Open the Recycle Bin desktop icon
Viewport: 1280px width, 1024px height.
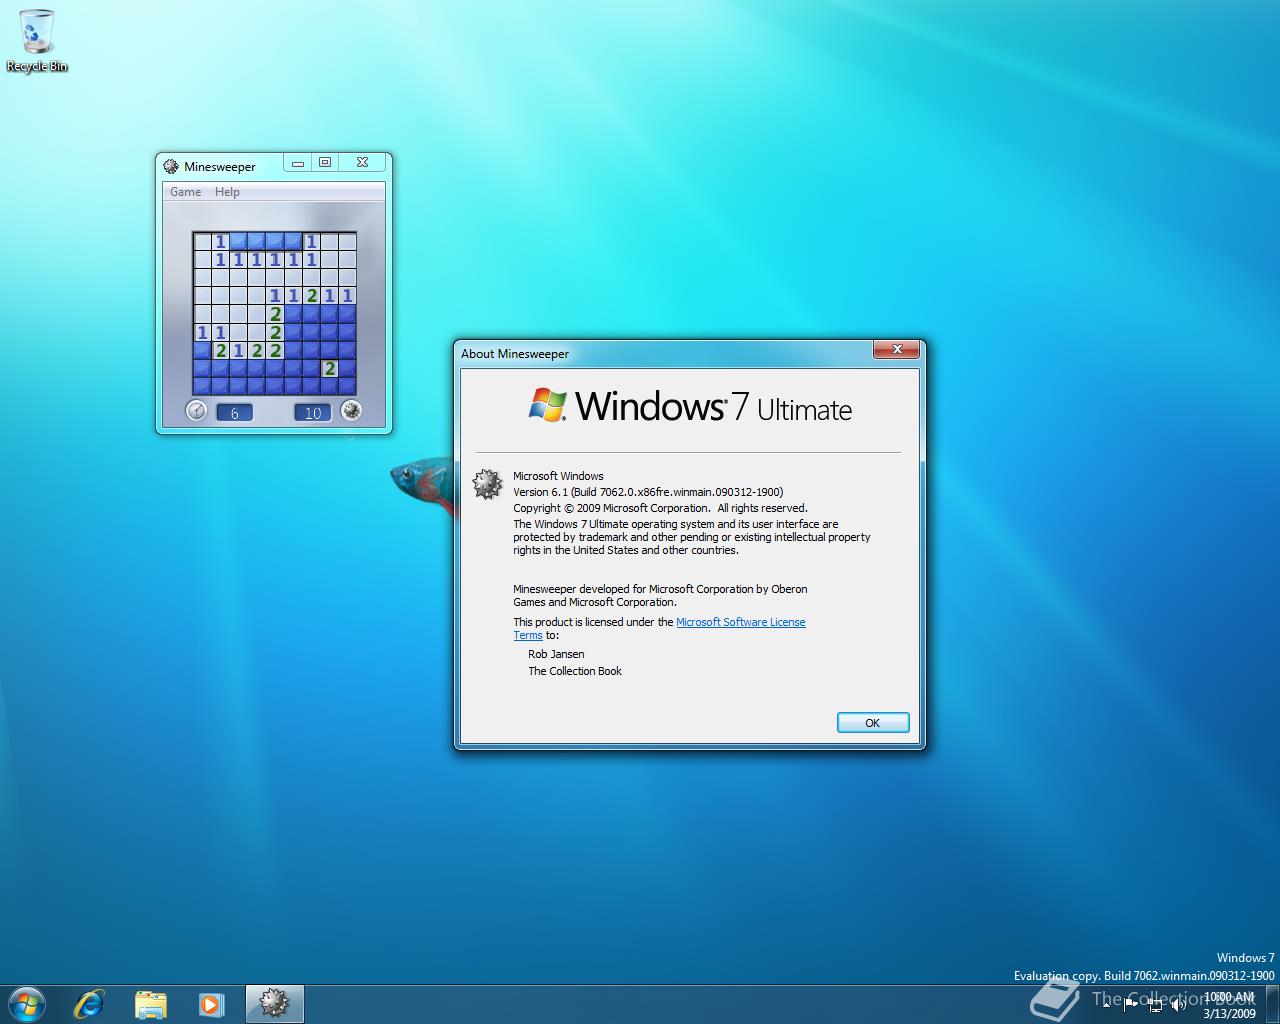37,41
